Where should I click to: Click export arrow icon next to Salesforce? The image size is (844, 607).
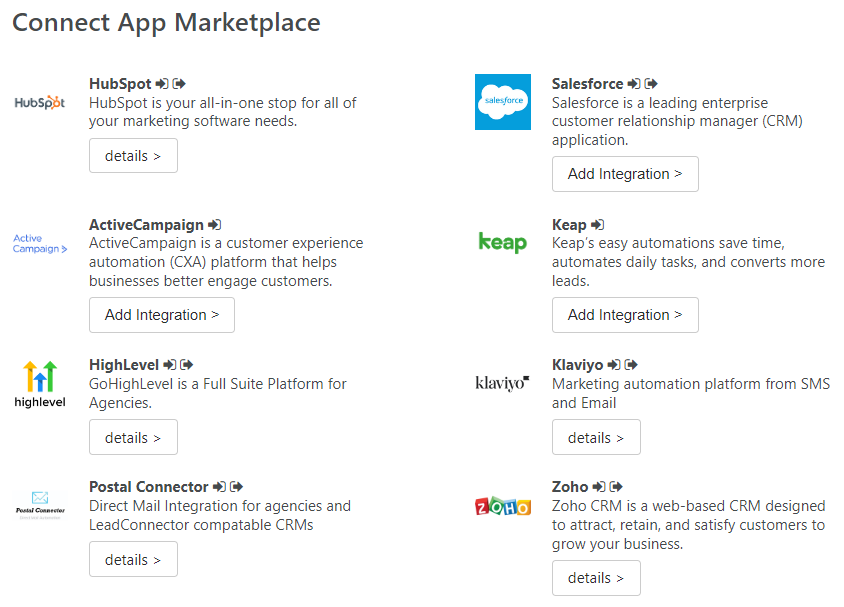coord(651,84)
